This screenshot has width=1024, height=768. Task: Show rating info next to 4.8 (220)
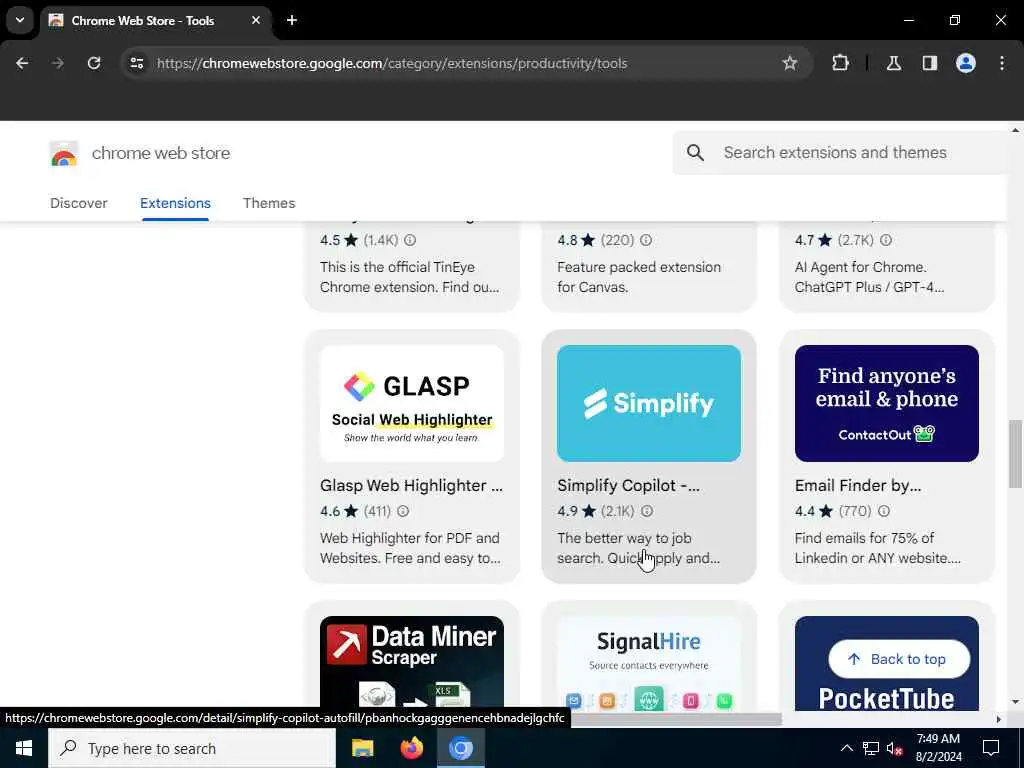point(646,240)
